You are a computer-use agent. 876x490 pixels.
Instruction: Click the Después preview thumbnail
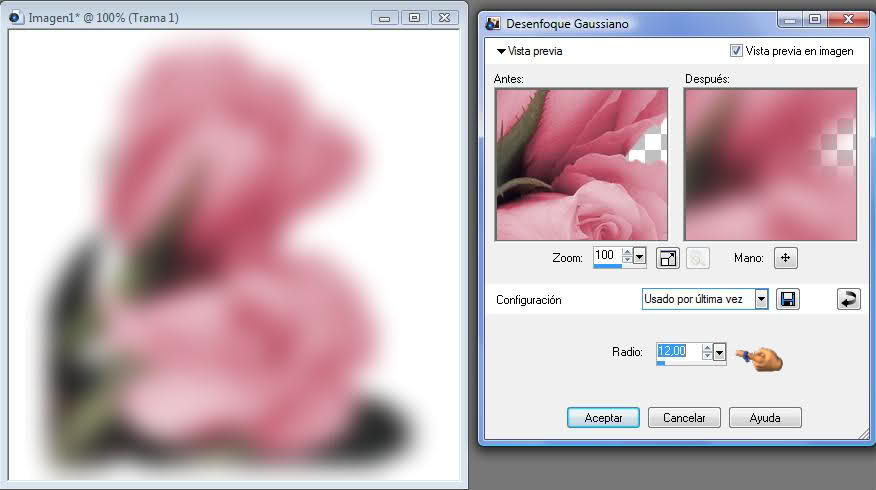point(770,164)
